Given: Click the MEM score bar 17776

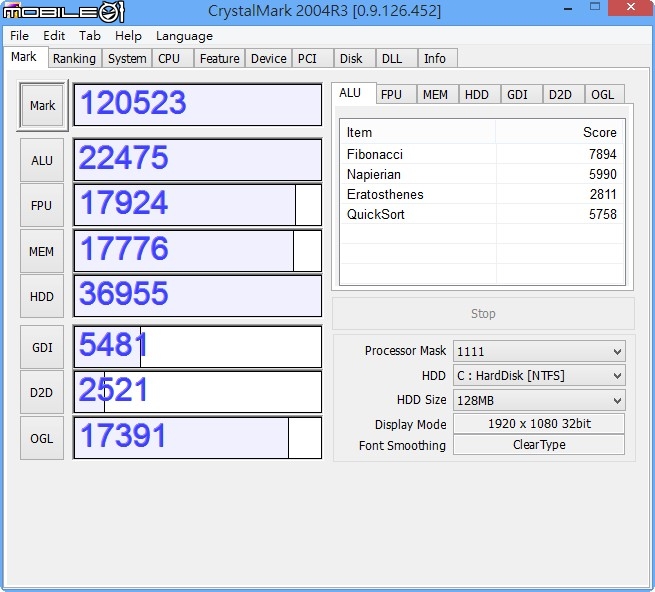Looking at the screenshot, I should coord(198,251).
